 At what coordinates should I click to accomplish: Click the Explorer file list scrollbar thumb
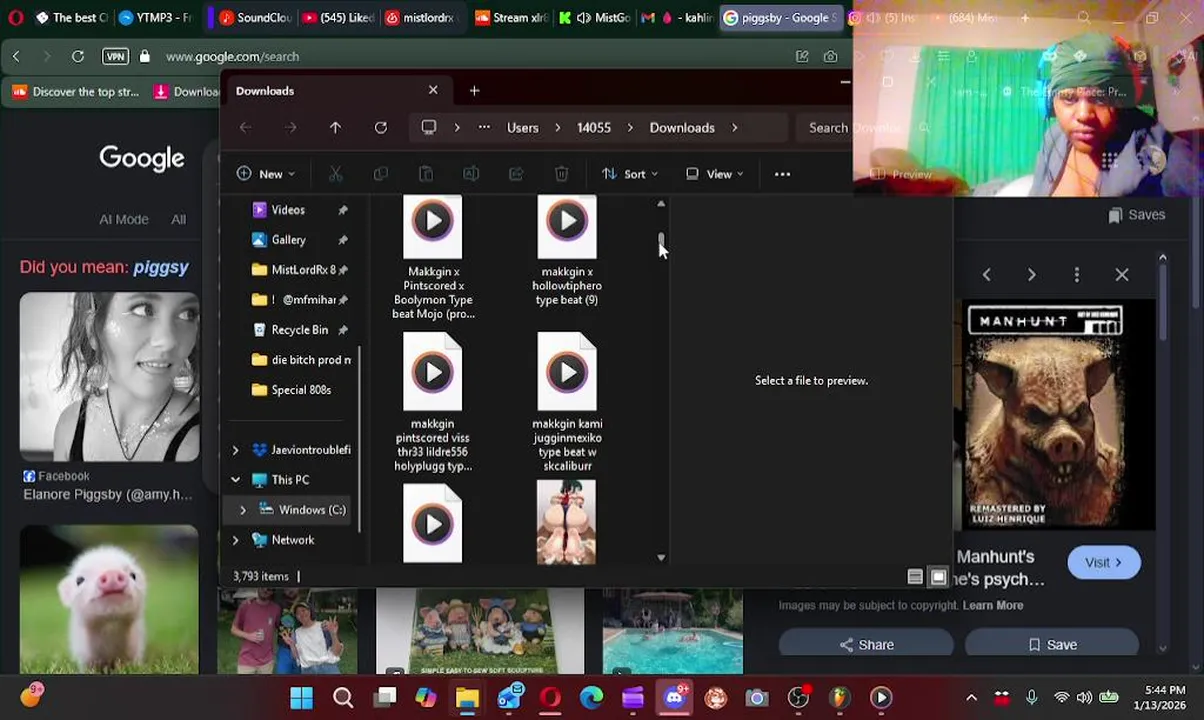(x=661, y=239)
